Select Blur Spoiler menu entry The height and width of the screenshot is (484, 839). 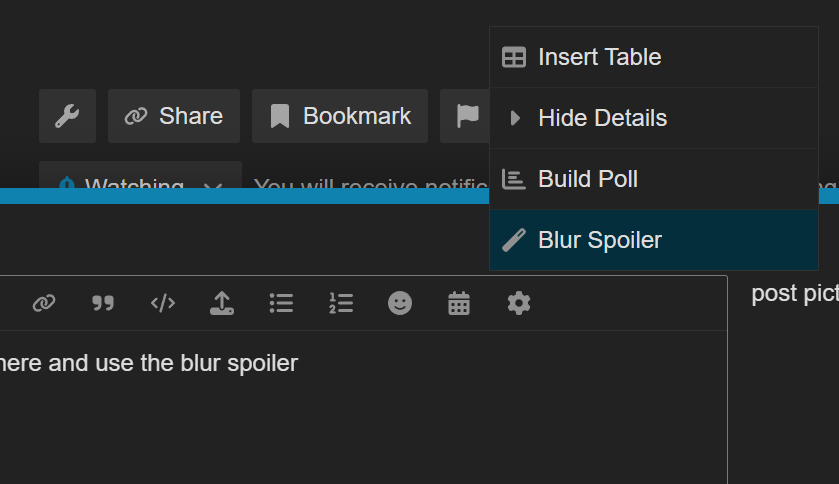click(x=654, y=240)
